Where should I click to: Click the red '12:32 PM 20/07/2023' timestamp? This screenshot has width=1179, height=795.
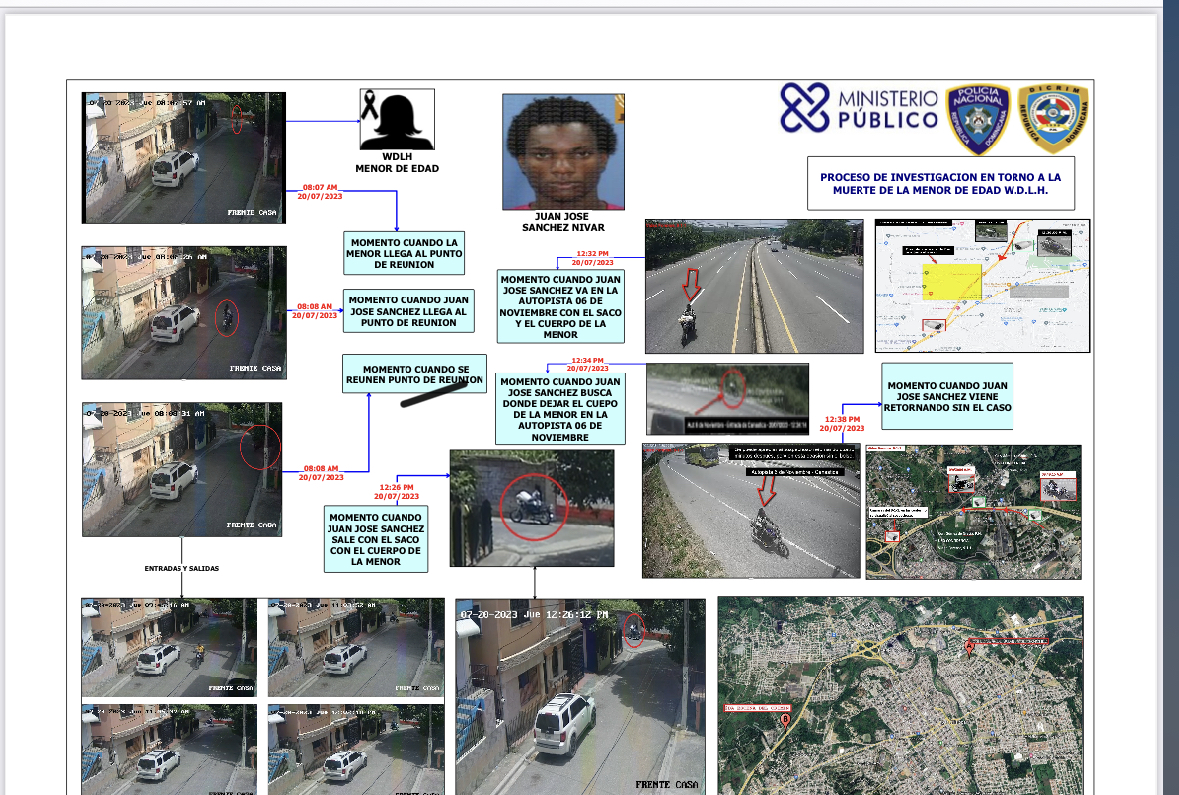pyautogui.click(x=593, y=258)
